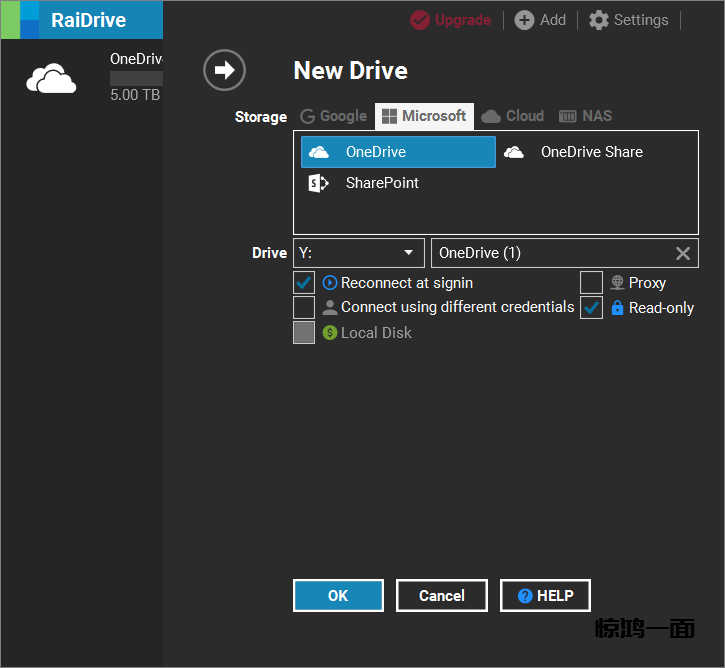This screenshot has width=725, height=668.
Task: Open the Upgrade checkmark link
Action: pos(450,20)
